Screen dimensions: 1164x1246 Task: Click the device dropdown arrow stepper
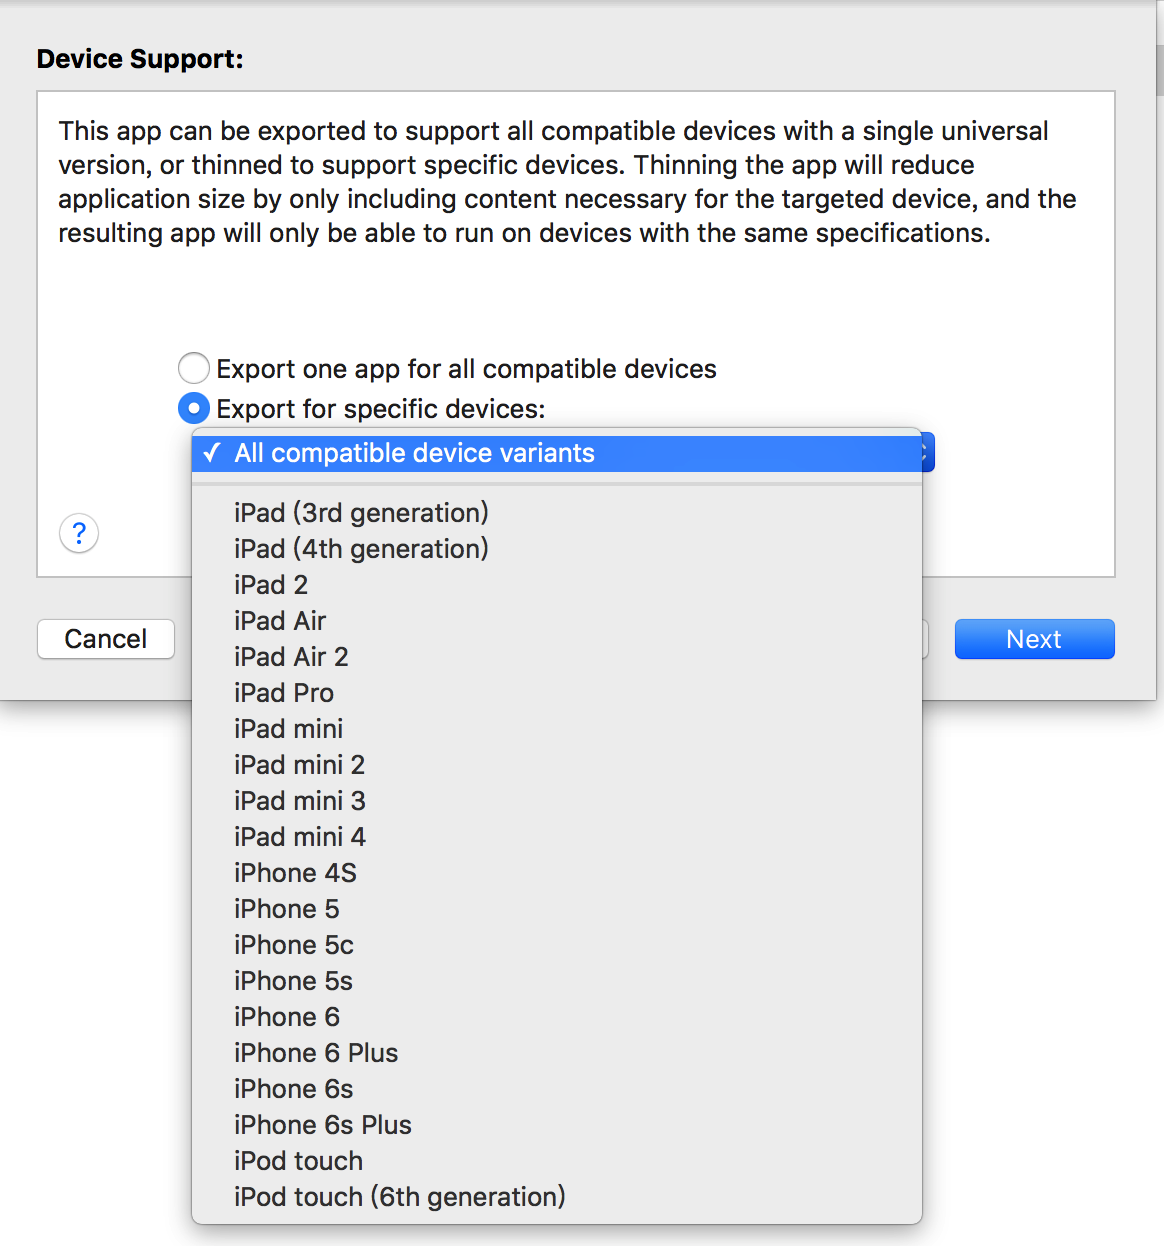[x=927, y=454]
